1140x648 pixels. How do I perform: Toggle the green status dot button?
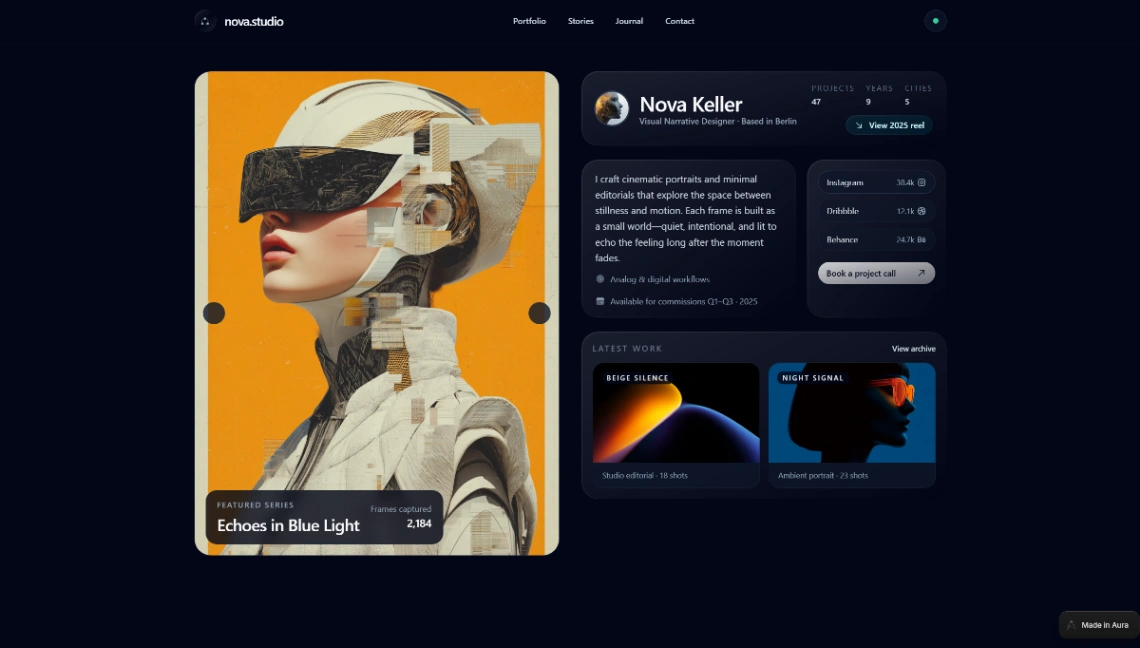[935, 21]
